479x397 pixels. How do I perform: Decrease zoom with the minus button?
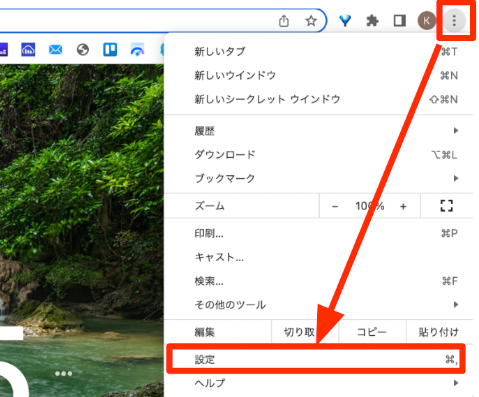click(x=335, y=207)
